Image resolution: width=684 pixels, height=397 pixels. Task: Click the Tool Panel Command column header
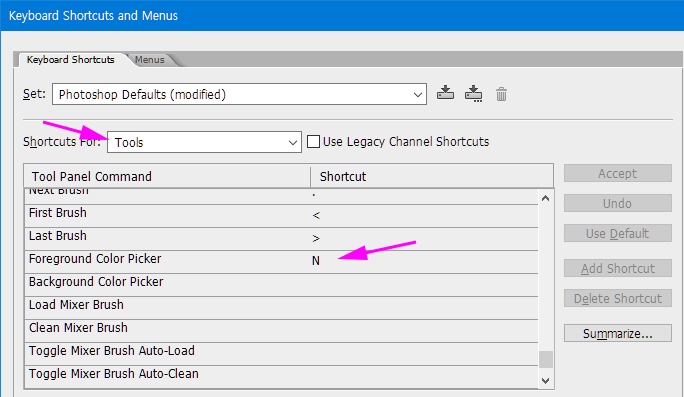[x=167, y=176]
